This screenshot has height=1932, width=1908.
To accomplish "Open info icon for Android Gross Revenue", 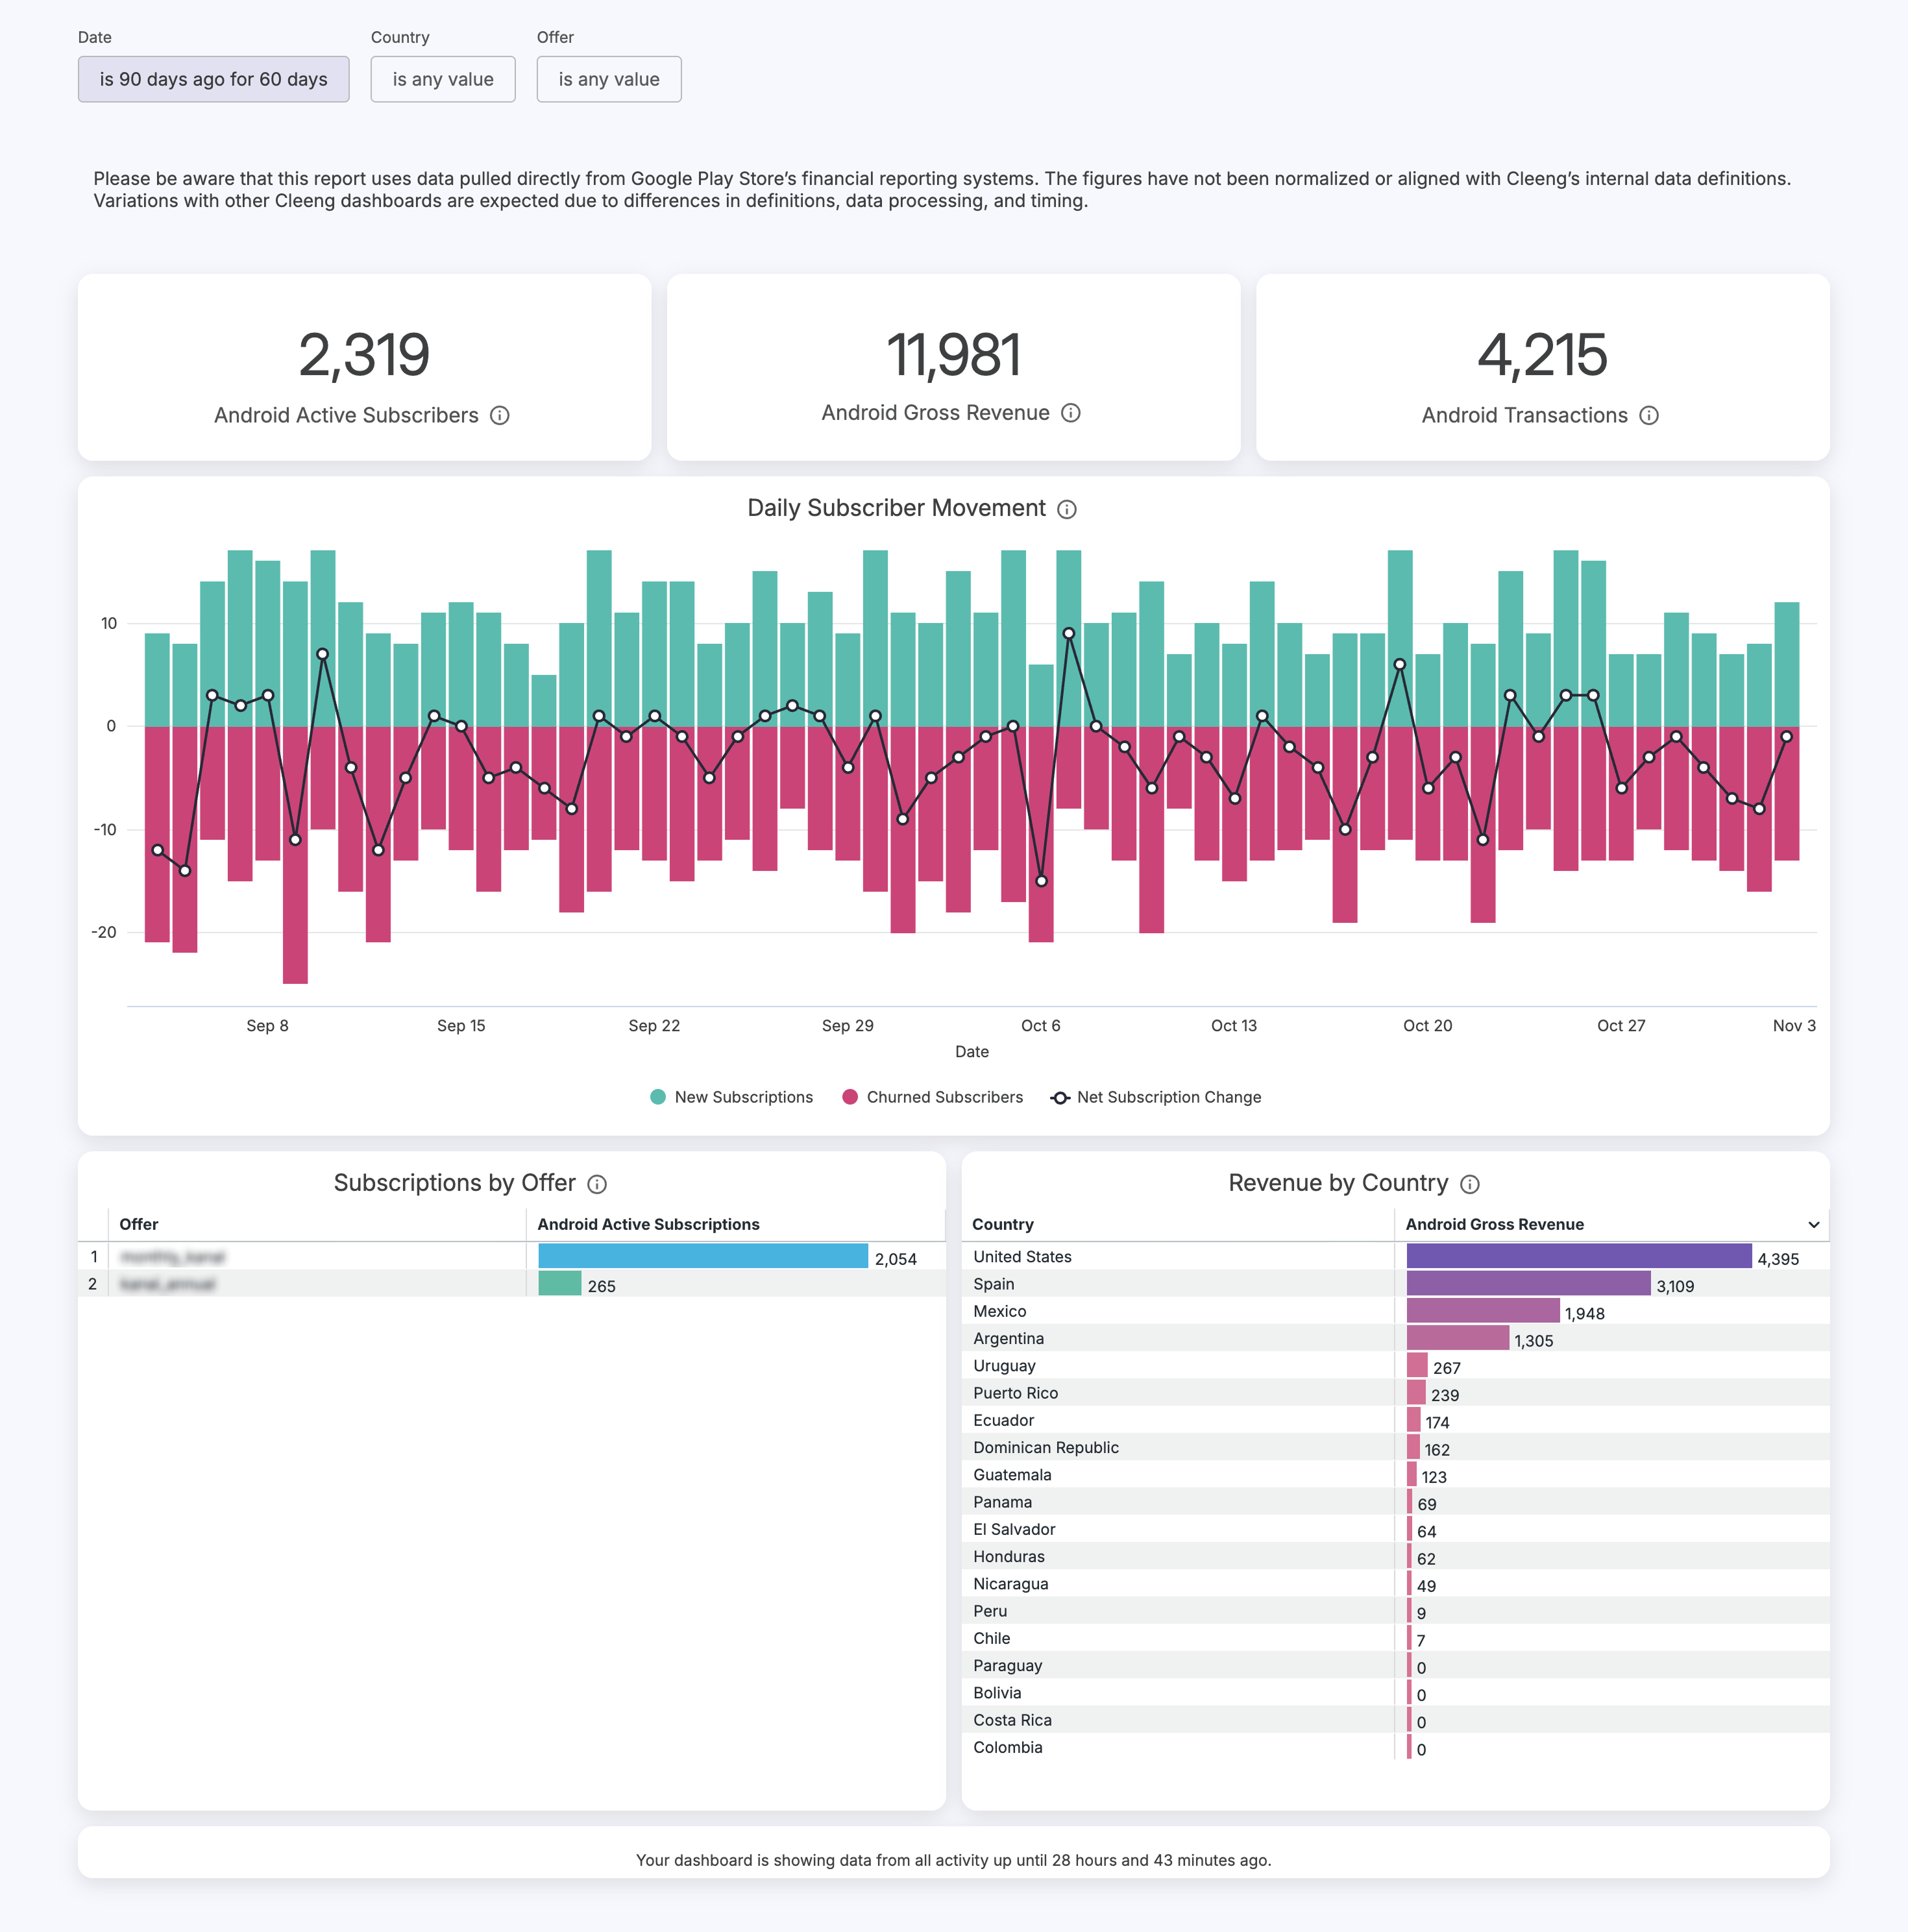I will click(1071, 413).
